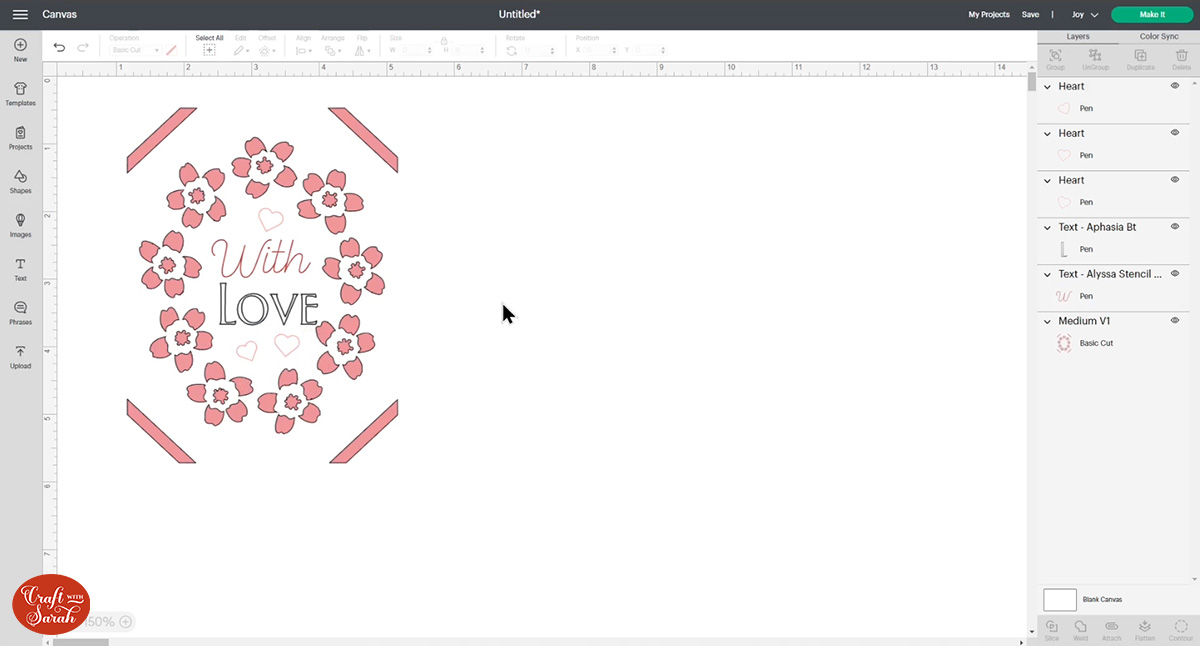This screenshot has height=646, width=1200.
Task: Click the Blank Canvas color swatch
Action: (1060, 599)
